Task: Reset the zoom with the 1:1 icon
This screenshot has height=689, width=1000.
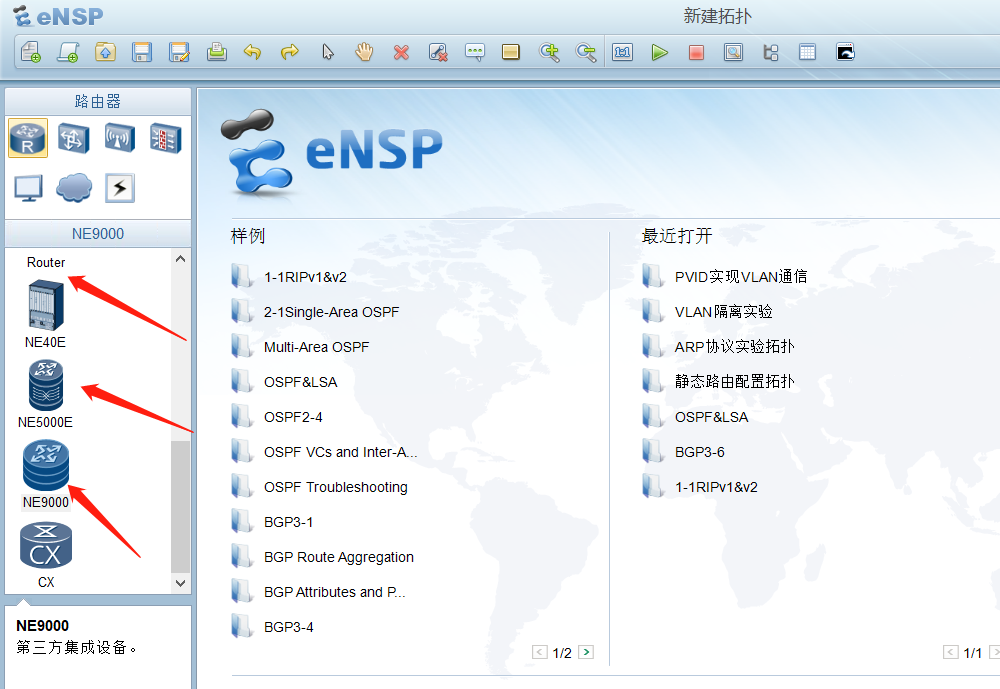Action: pyautogui.click(x=622, y=52)
